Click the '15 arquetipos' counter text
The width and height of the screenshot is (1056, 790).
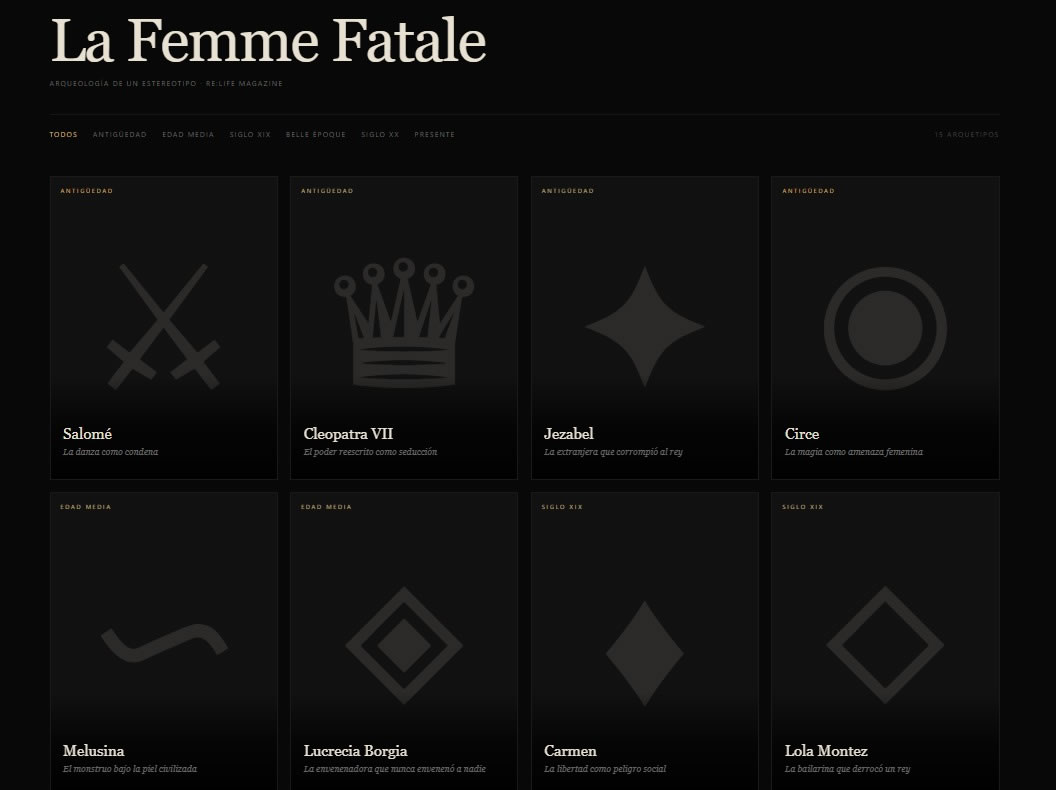coord(966,135)
